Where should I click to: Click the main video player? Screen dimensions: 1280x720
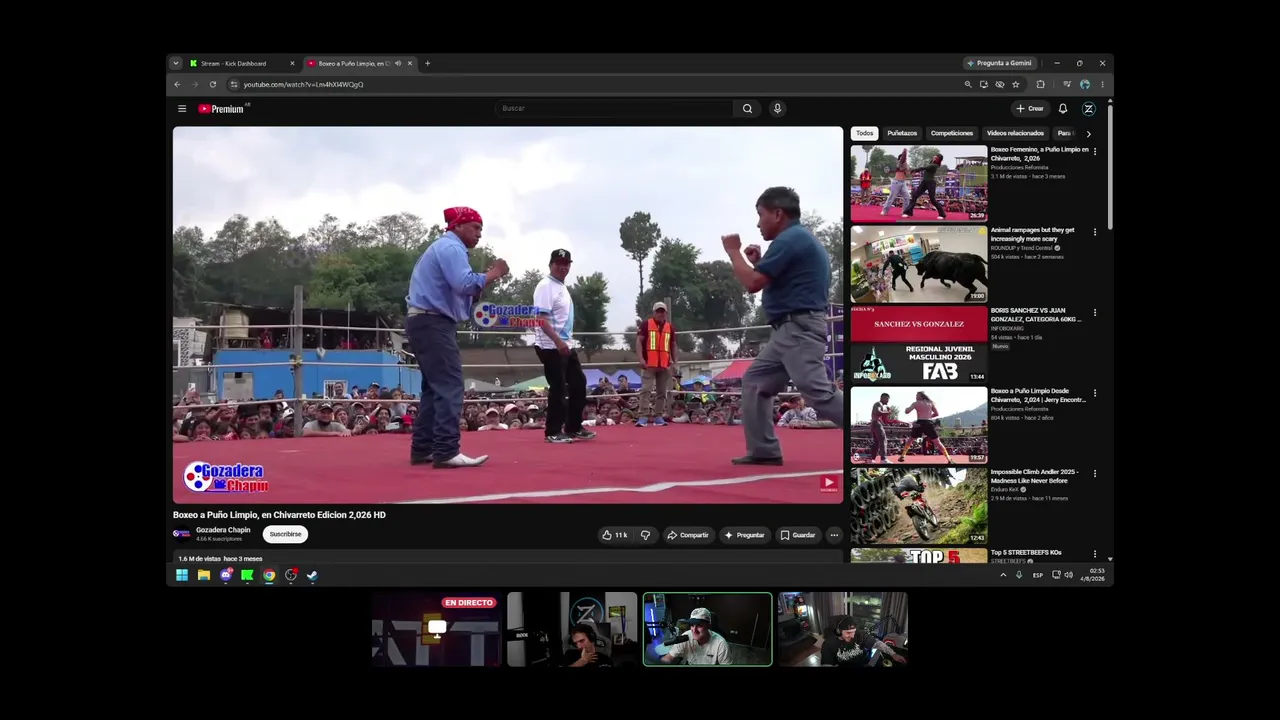[508, 315]
